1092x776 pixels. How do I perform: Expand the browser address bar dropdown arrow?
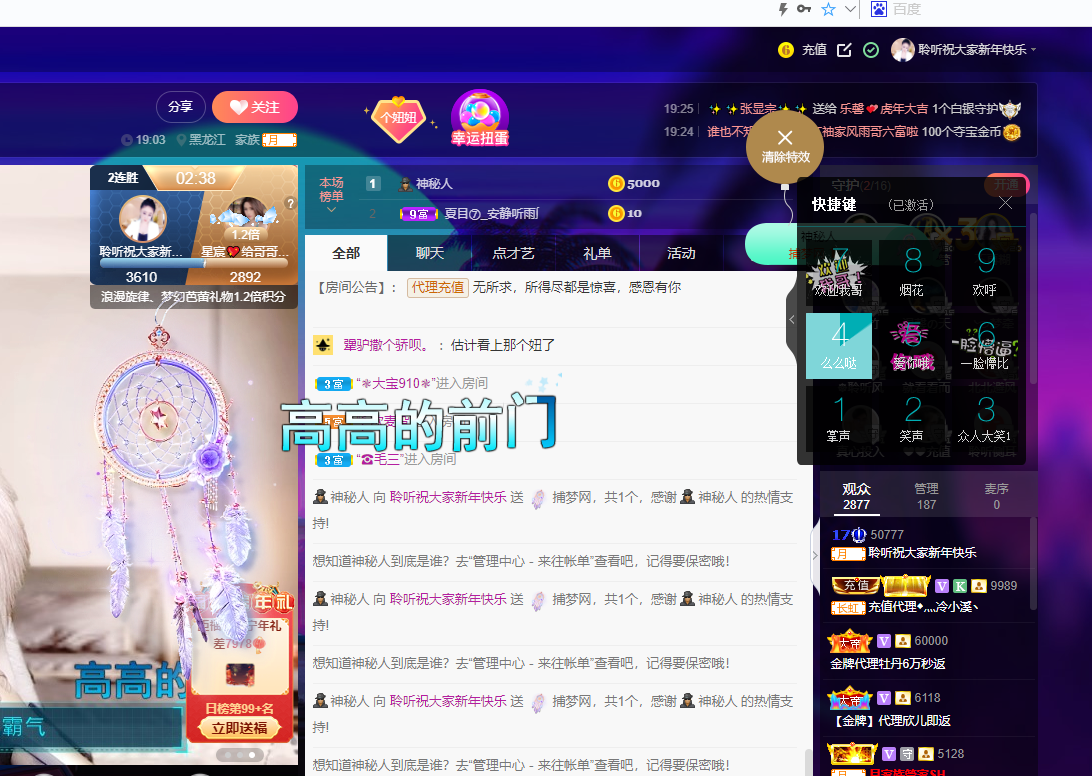pyautogui.click(x=850, y=9)
